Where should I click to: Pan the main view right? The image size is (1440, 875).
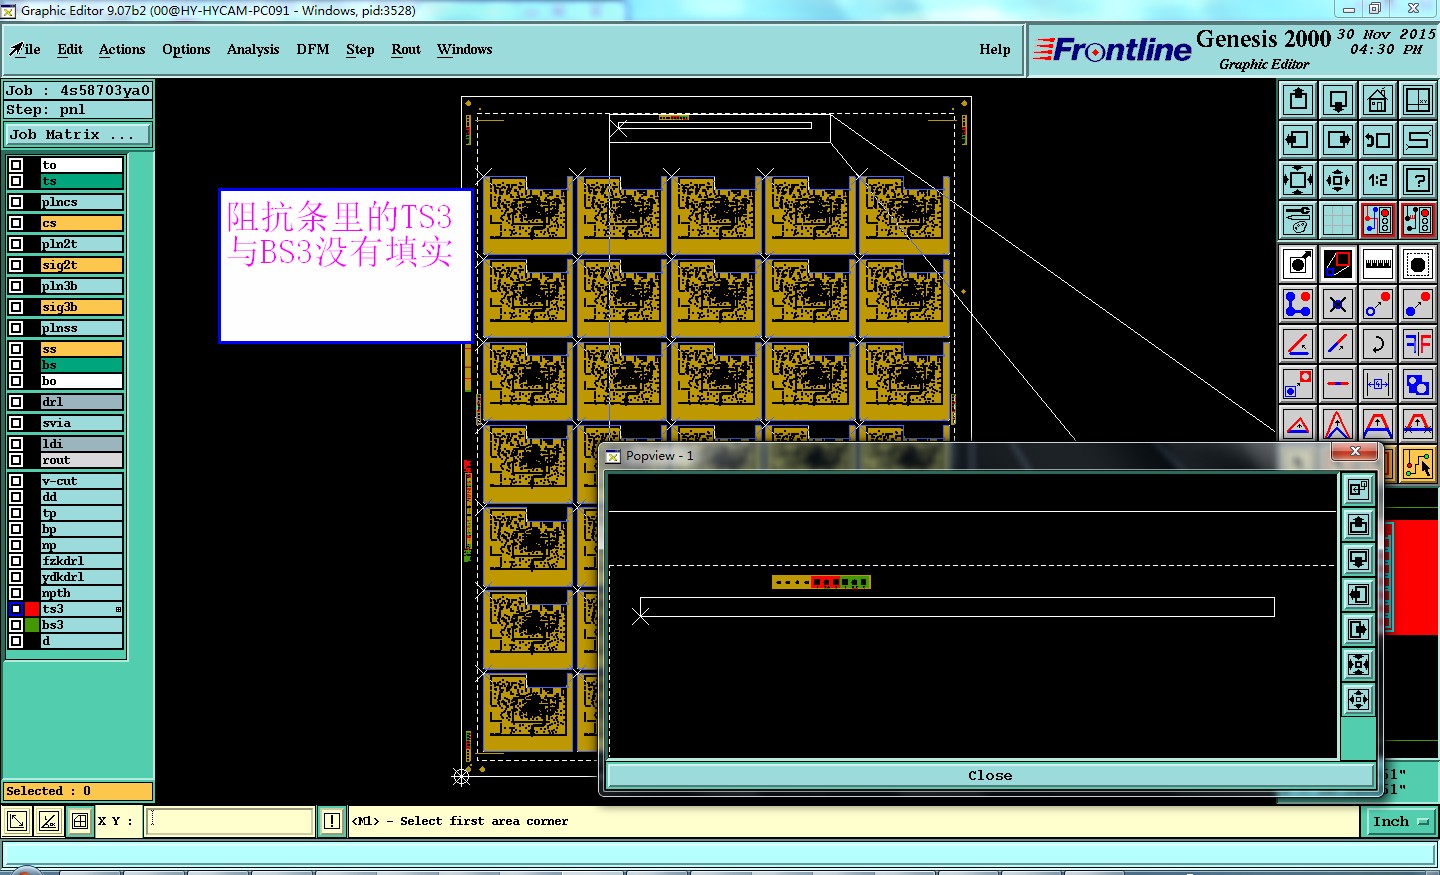1338,140
